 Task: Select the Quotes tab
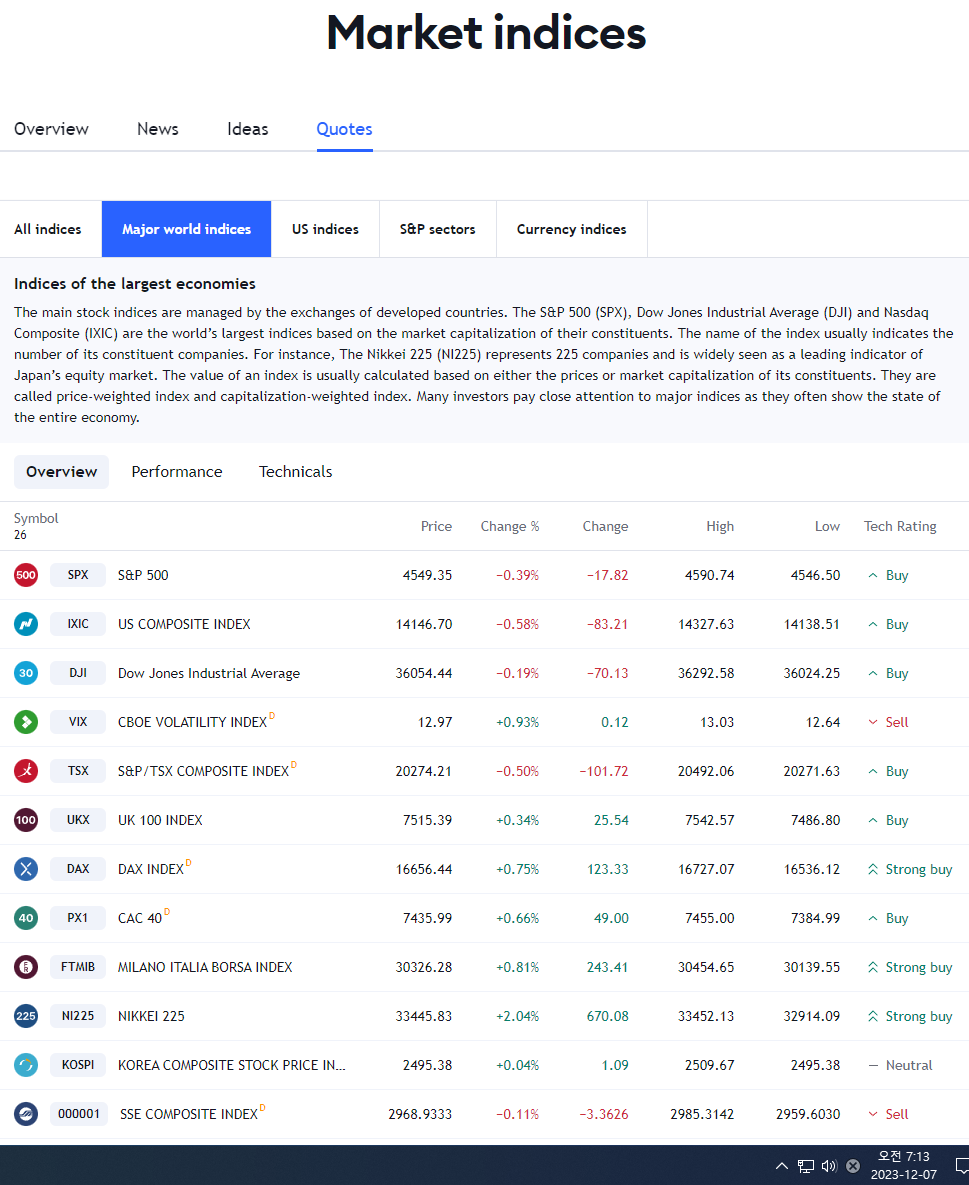(x=345, y=129)
